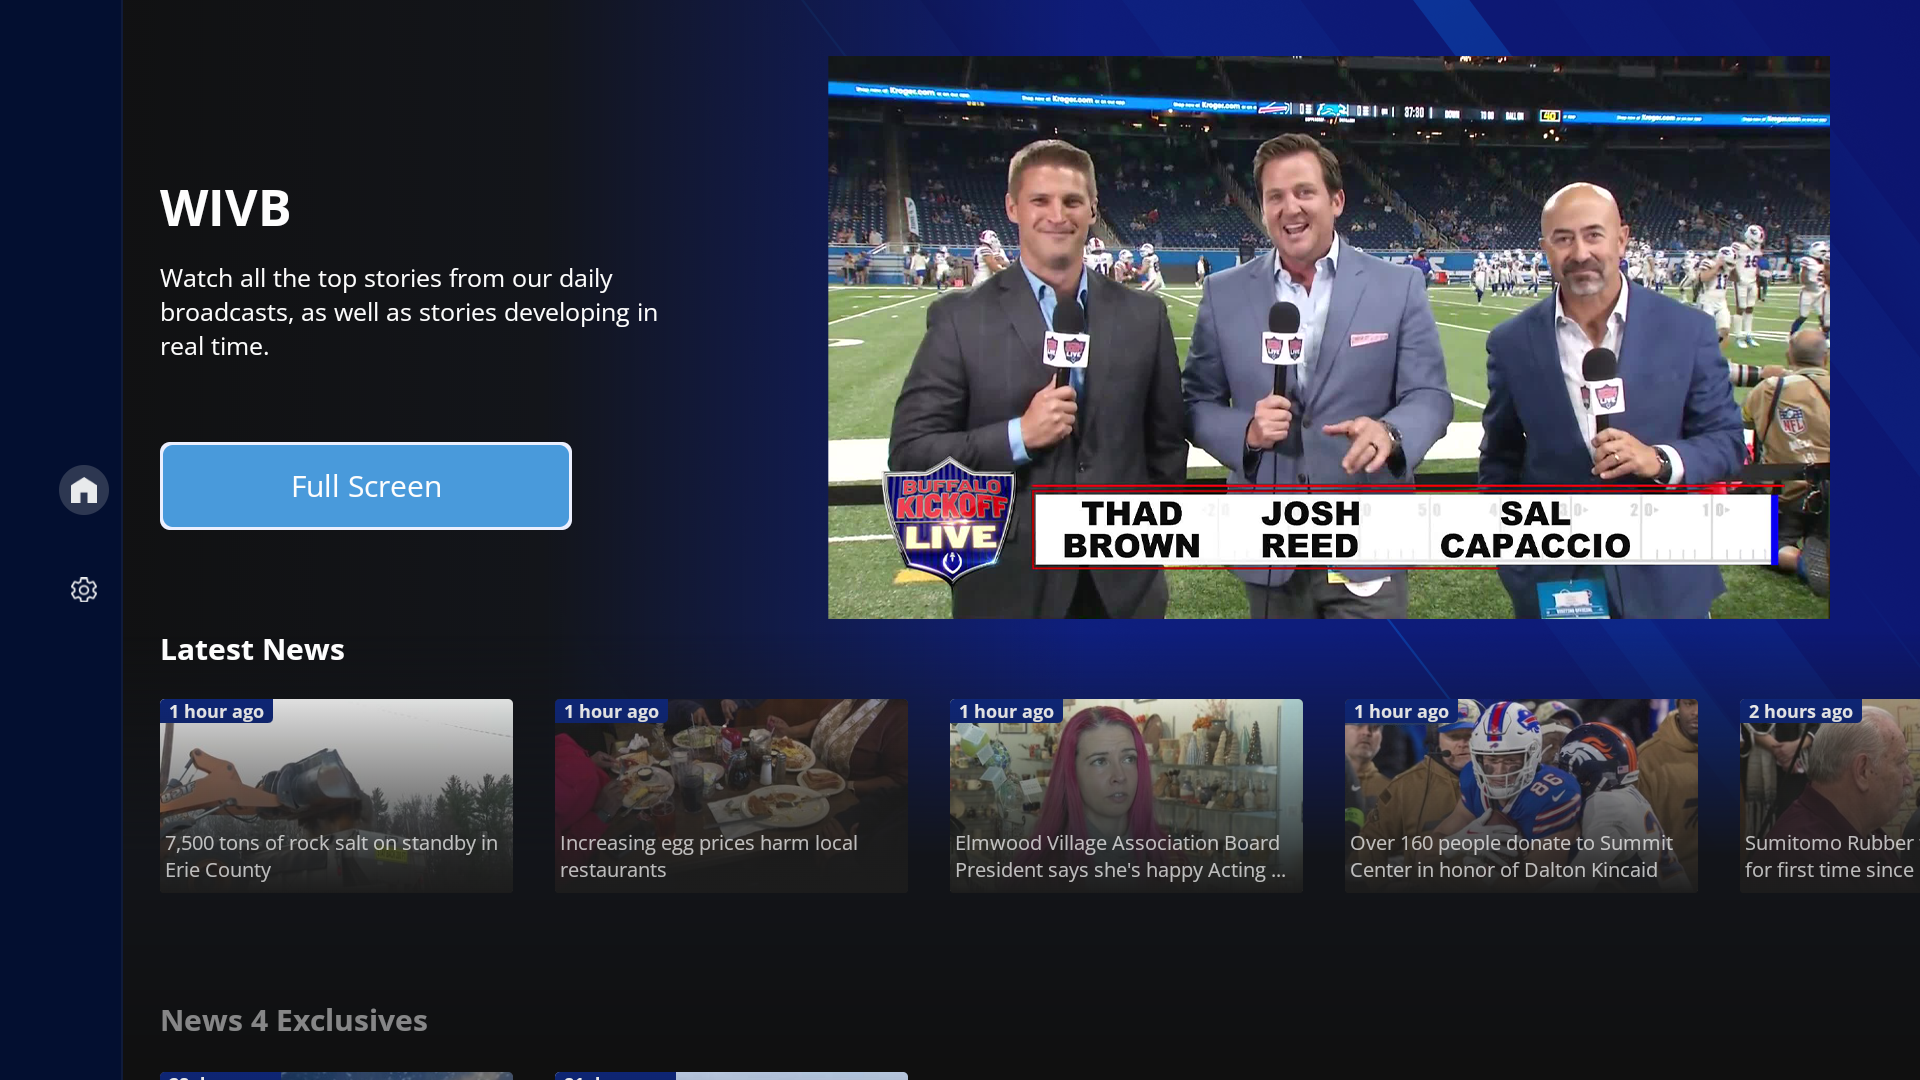Click the Home icon in the sidebar
Viewport: 1920px width, 1080px height.
point(84,490)
